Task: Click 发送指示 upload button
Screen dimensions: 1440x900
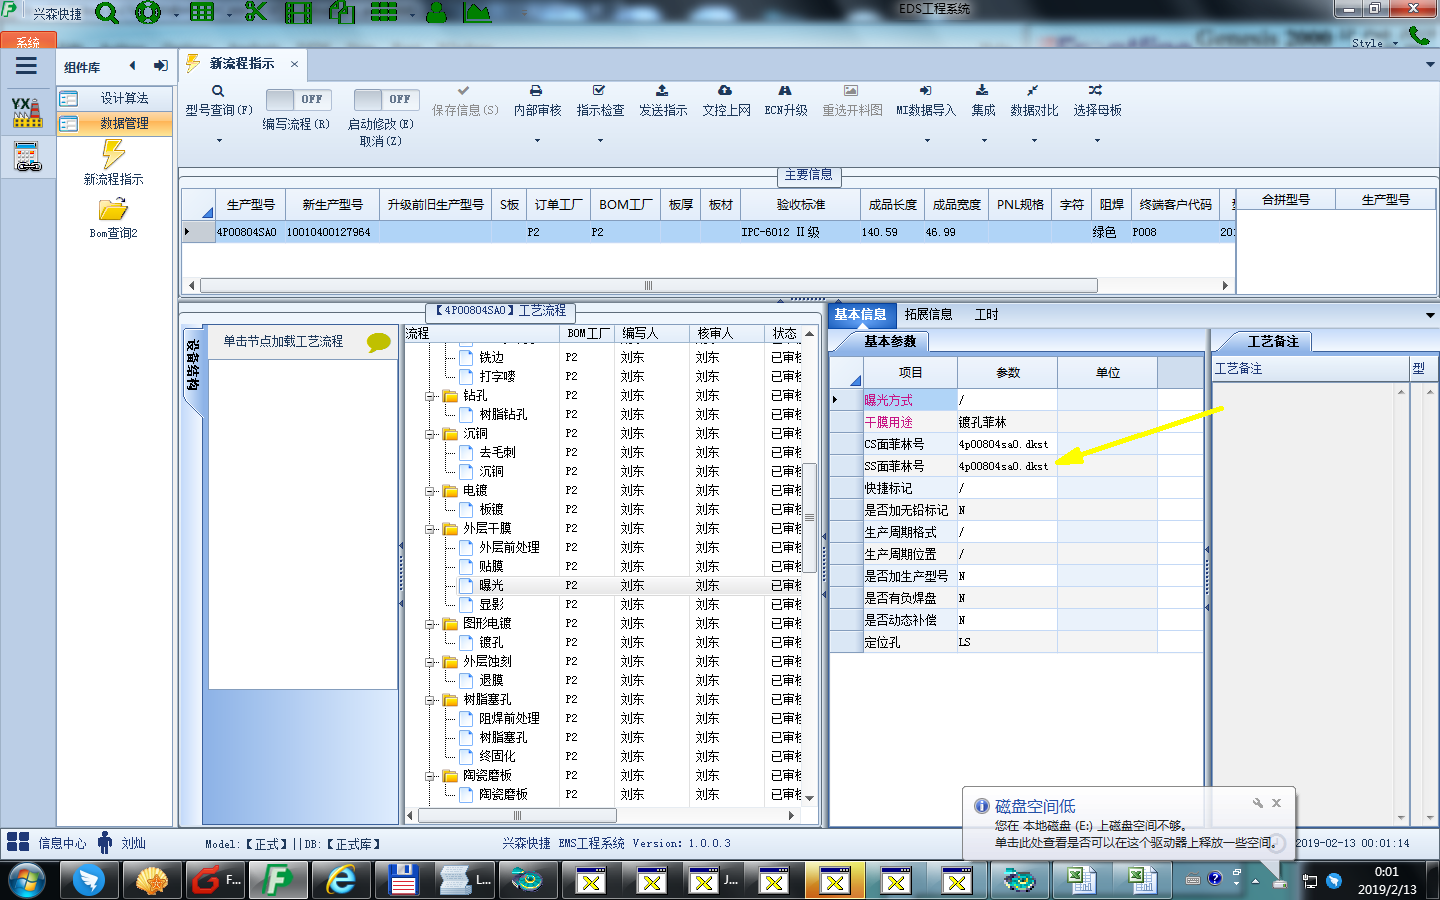Action: (663, 102)
